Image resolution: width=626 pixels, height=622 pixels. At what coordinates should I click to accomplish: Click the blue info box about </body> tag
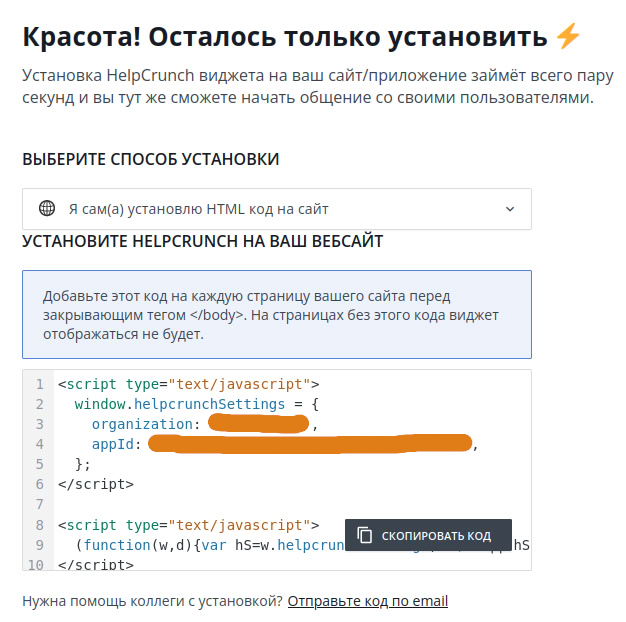click(277, 315)
